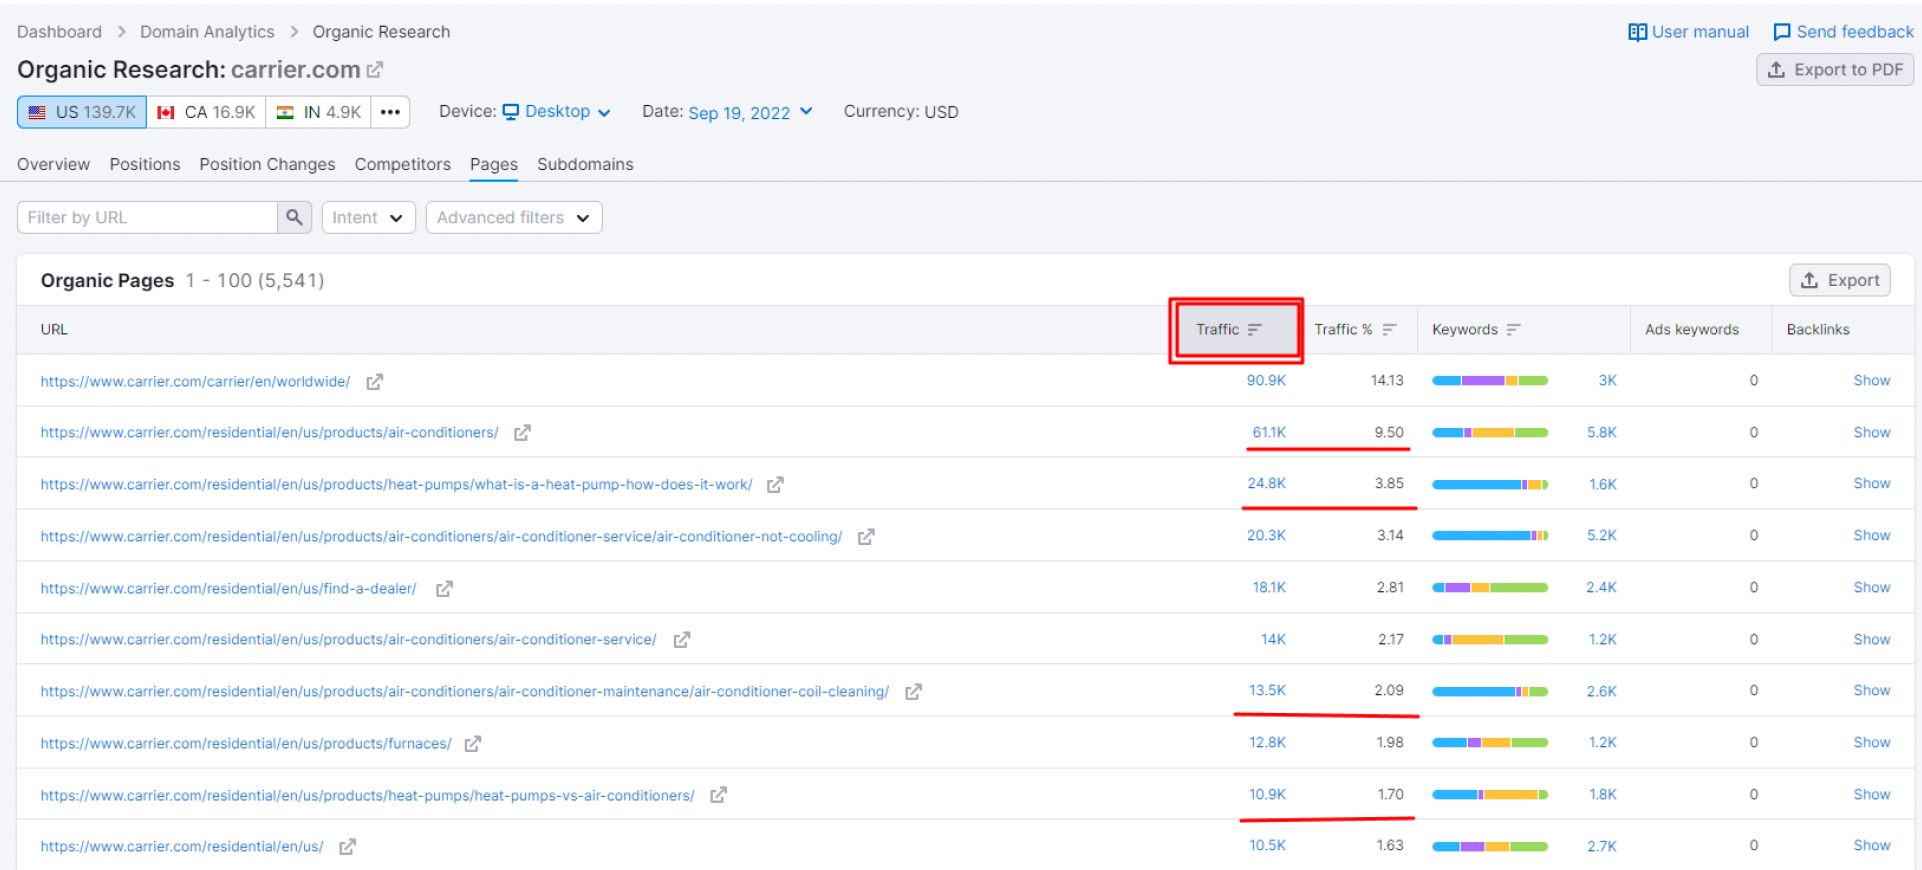This screenshot has width=1922, height=870.
Task: Show backlinks for the find-a-dealer row
Action: click(1871, 588)
